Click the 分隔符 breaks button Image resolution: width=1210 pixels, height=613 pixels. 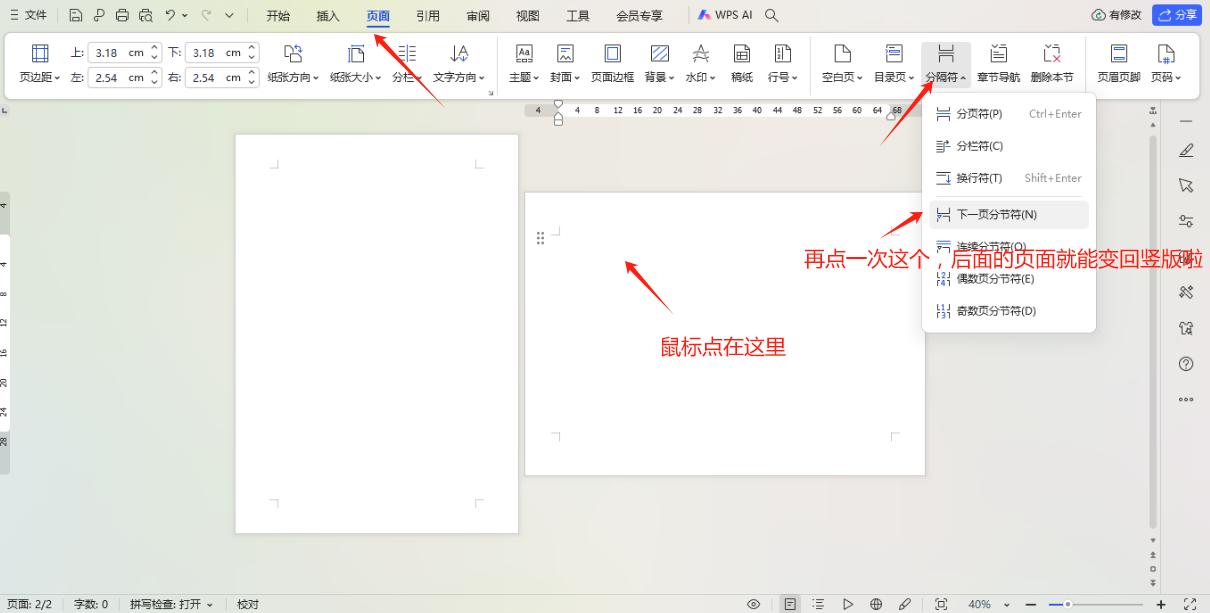coord(946,63)
